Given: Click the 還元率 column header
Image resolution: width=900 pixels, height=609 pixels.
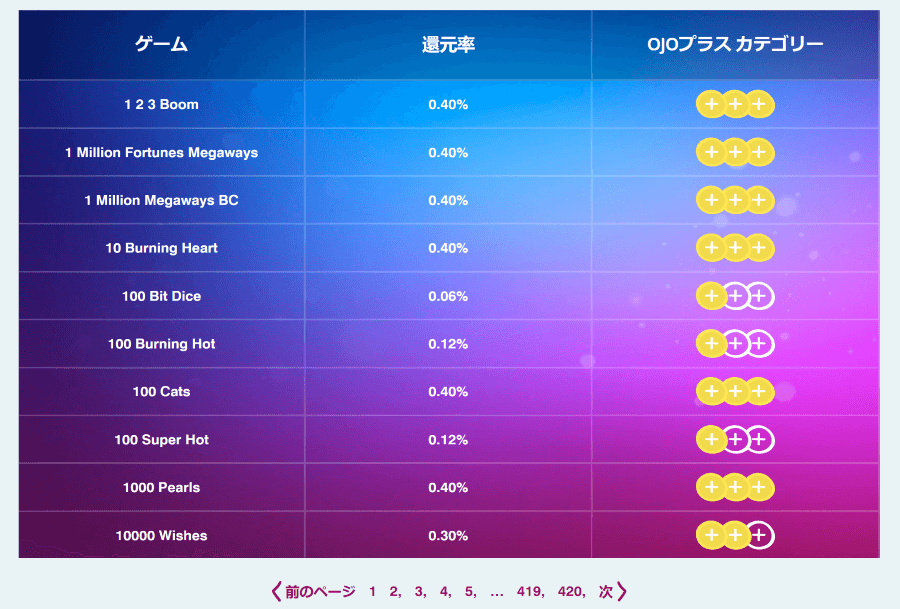Looking at the screenshot, I should [x=448, y=44].
